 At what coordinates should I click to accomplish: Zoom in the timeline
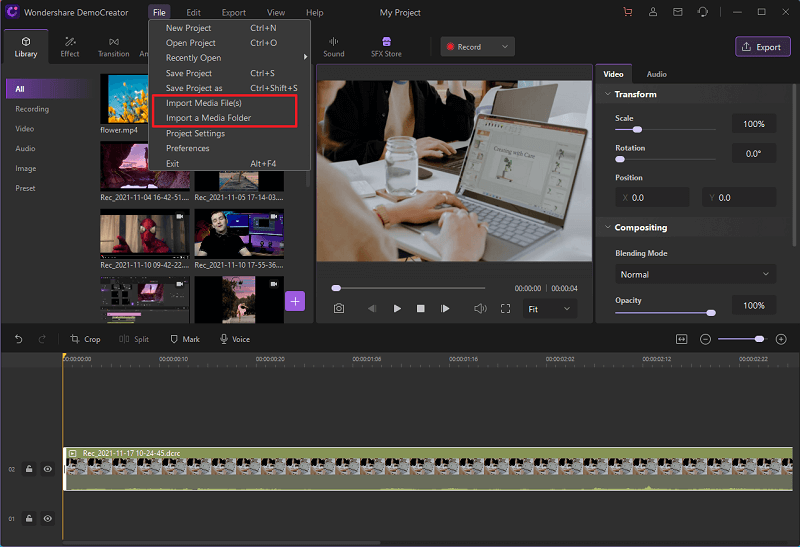781,339
